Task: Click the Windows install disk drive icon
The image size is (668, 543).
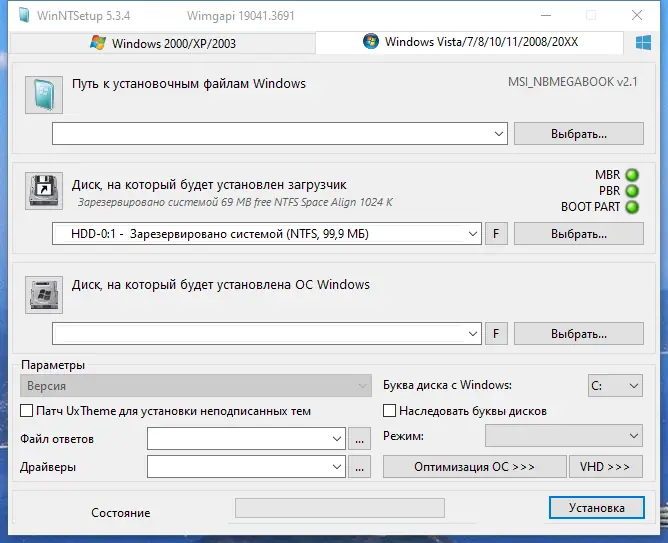Action: pyautogui.click(x=44, y=295)
